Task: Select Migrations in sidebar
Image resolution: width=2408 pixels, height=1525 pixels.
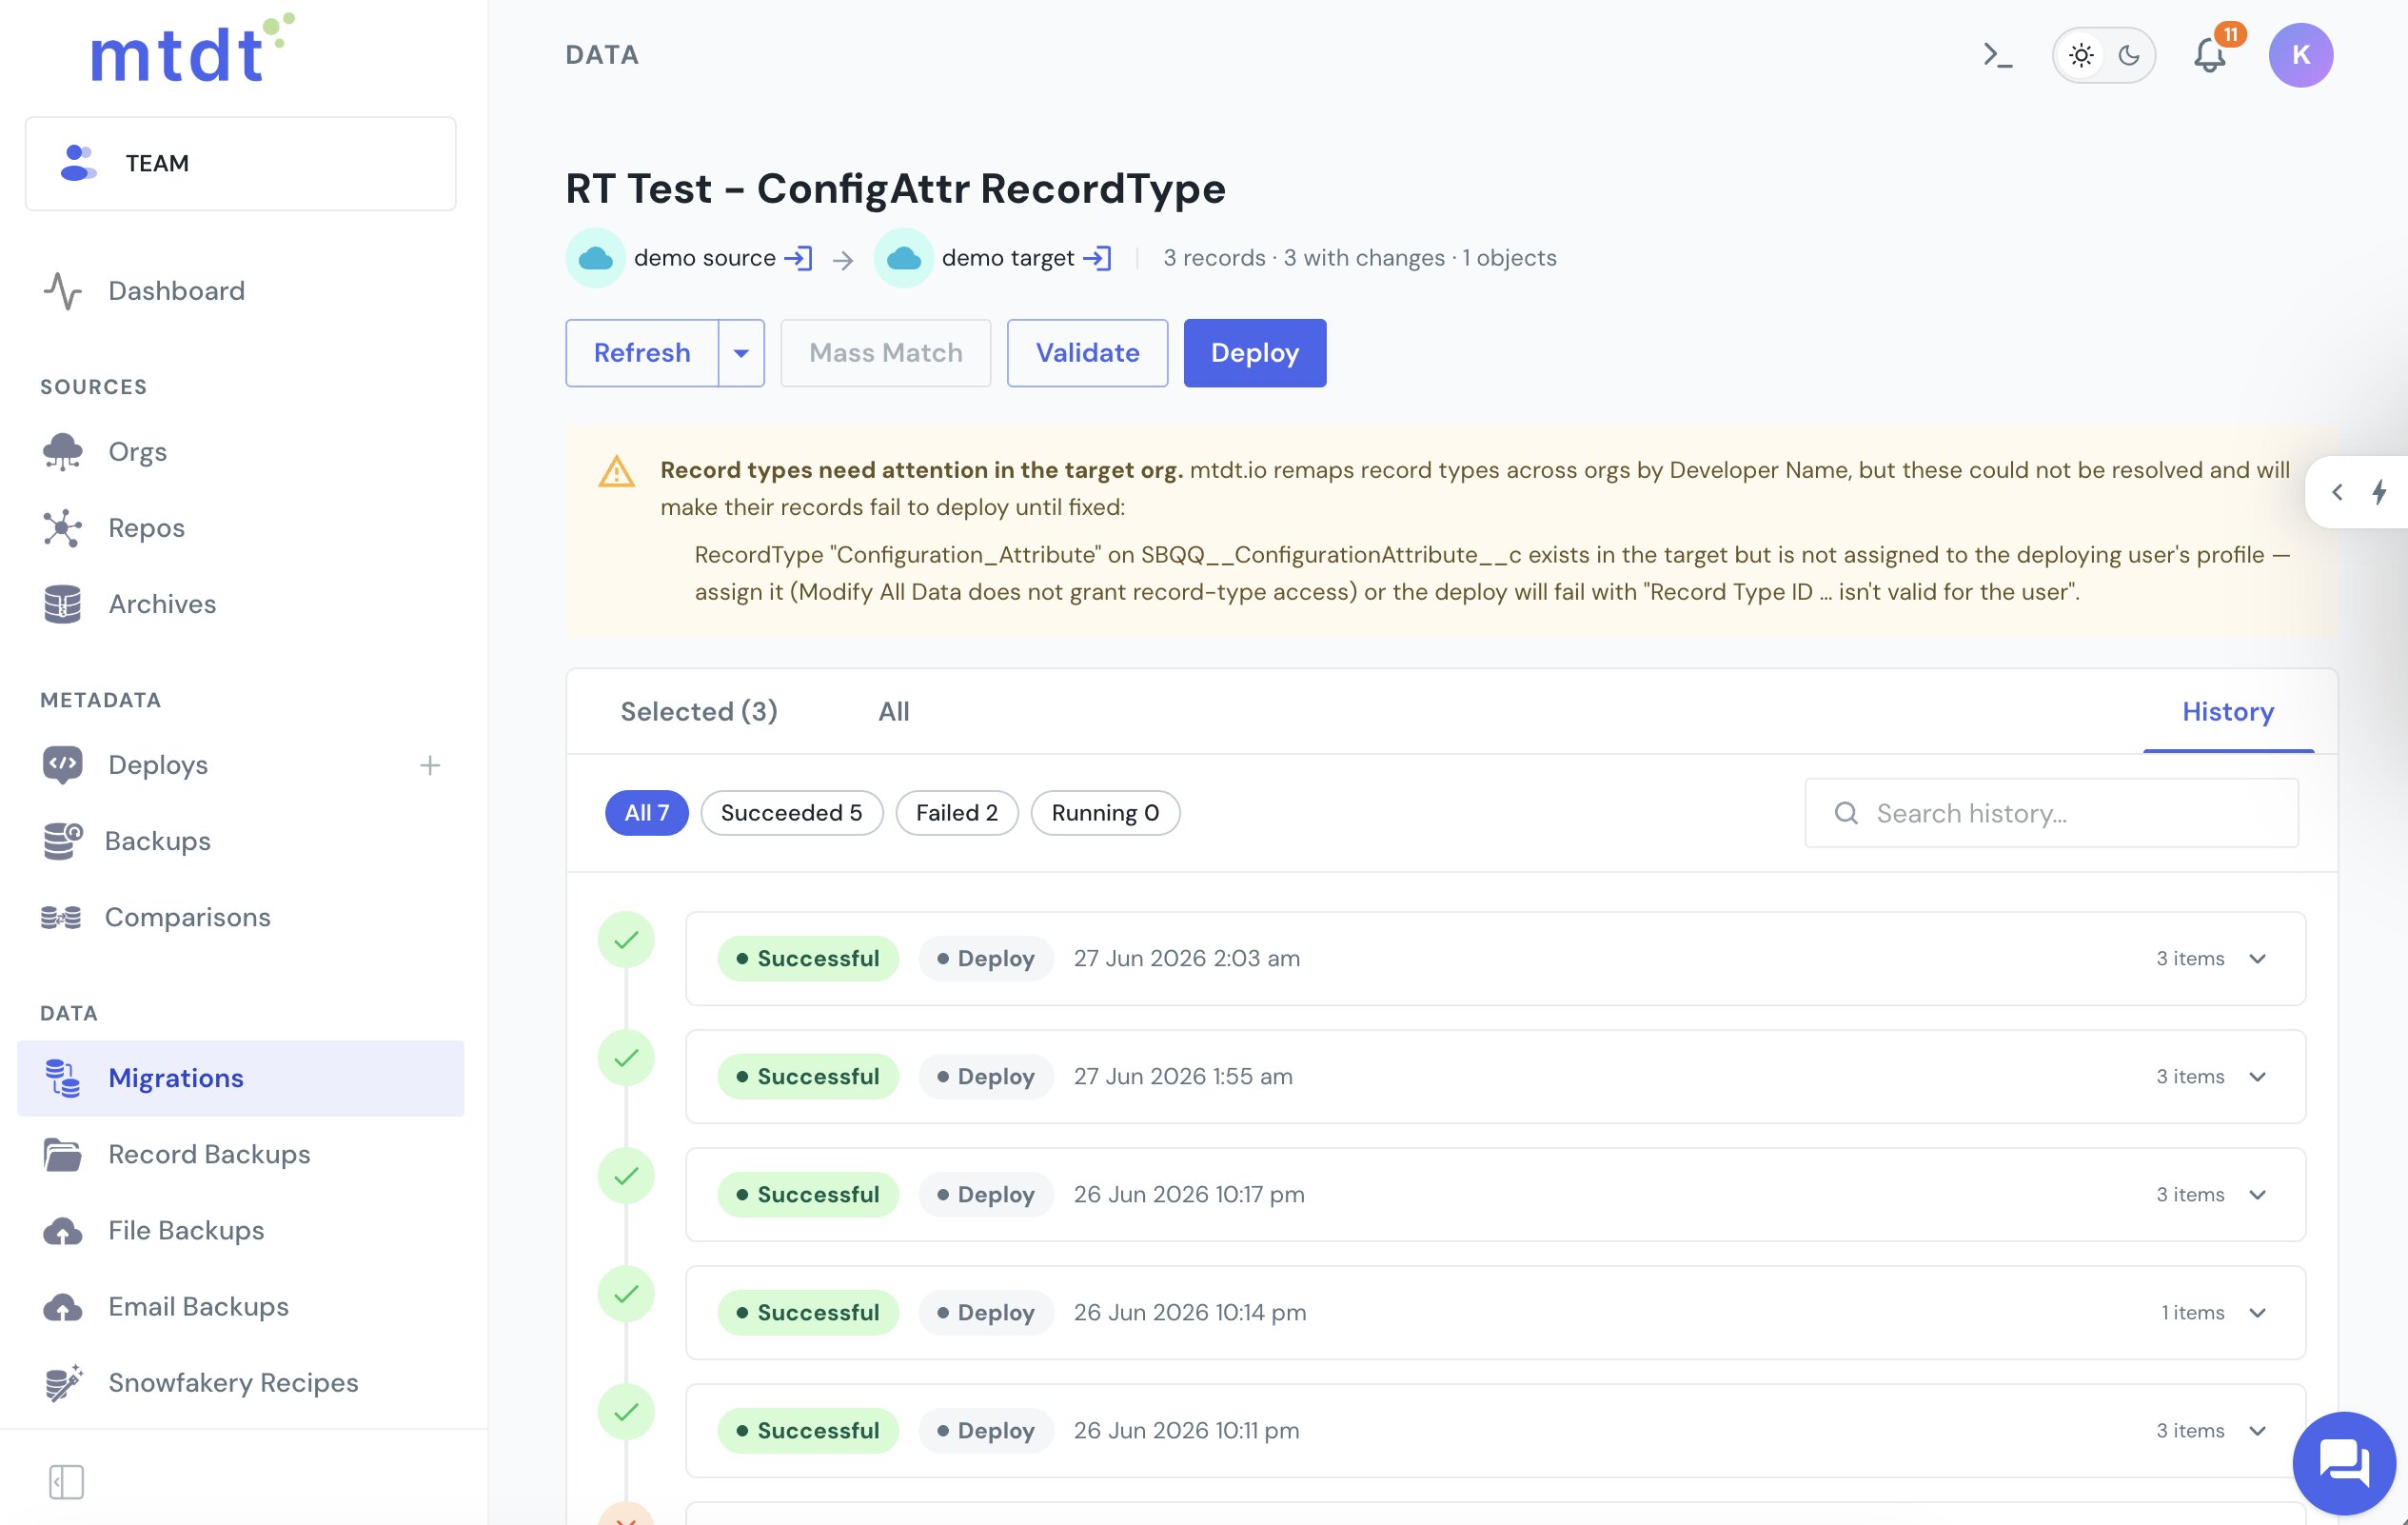Action: coord(241,1078)
